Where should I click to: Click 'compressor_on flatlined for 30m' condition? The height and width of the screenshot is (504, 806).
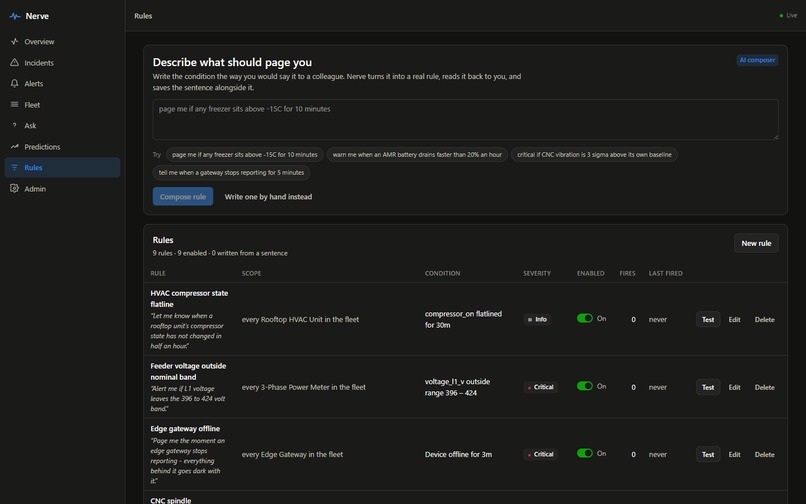(x=463, y=319)
